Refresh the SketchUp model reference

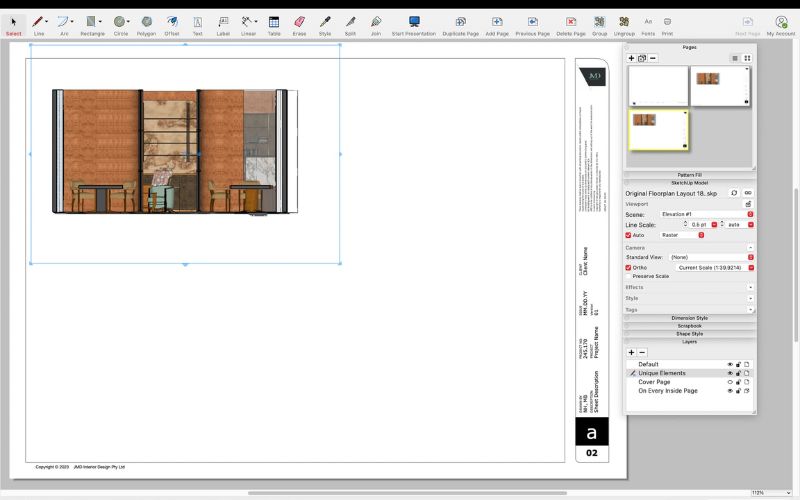(734, 193)
